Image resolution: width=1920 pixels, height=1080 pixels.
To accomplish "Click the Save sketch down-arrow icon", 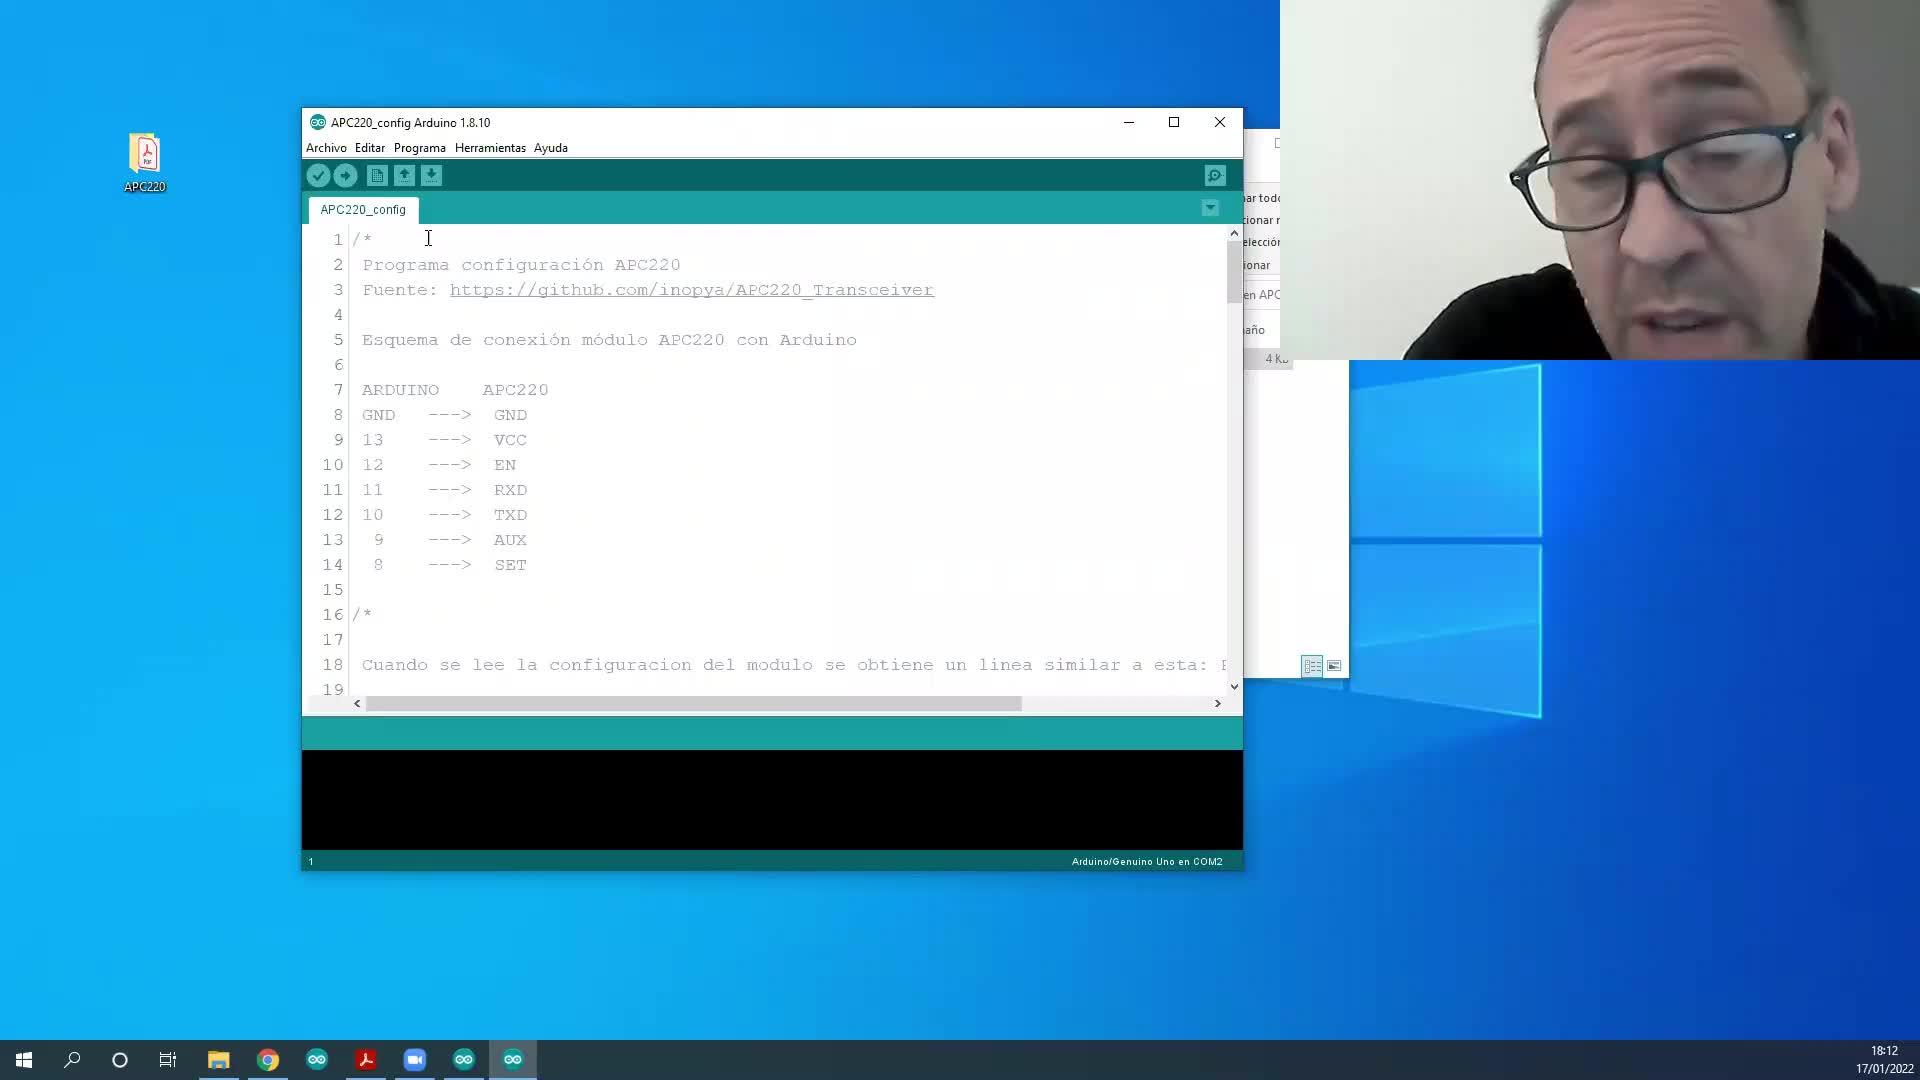I will click(x=431, y=176).
